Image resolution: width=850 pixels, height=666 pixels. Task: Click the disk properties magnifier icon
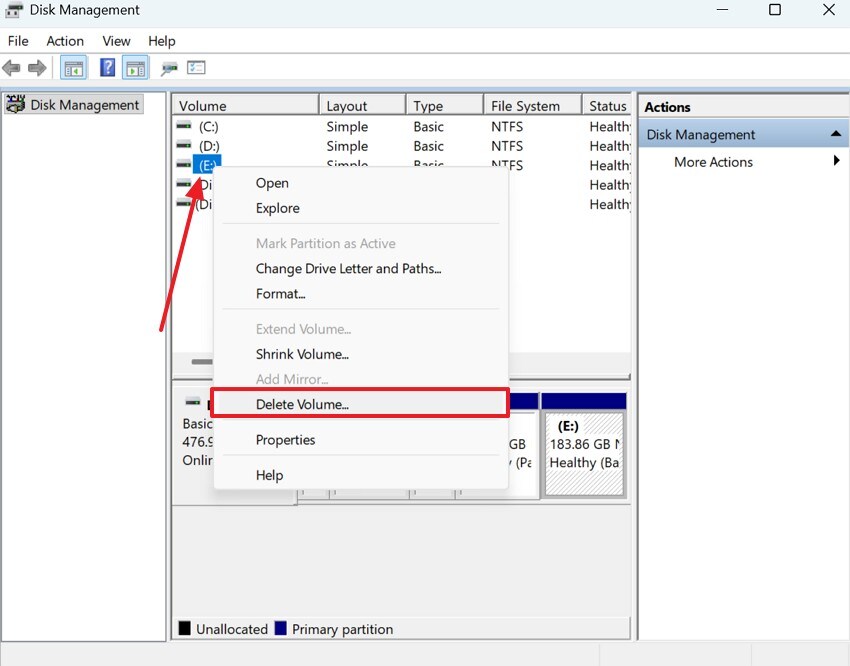(x=168, y=68)
